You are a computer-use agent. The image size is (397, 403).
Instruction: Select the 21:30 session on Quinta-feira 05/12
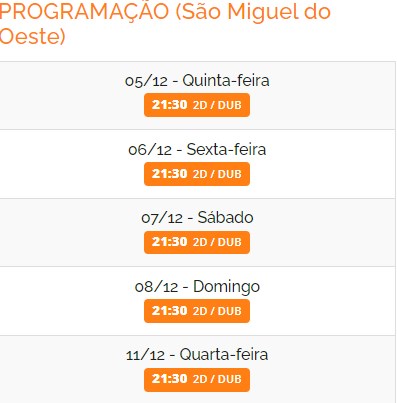197,105
